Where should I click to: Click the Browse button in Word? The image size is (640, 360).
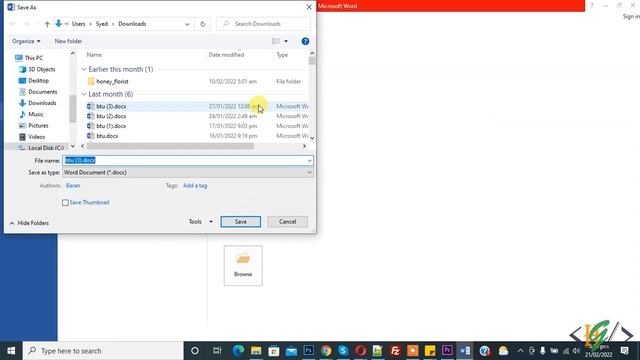(243, 266)
